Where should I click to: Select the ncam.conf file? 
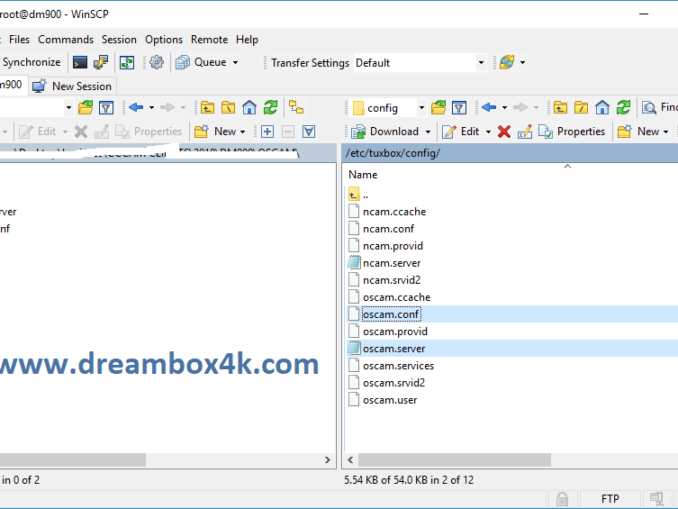click(381, 229)
